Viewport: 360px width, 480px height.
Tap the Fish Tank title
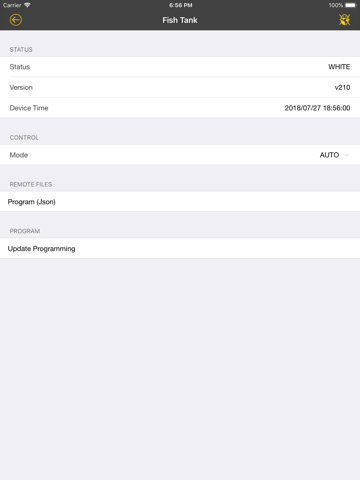point(180,20)
